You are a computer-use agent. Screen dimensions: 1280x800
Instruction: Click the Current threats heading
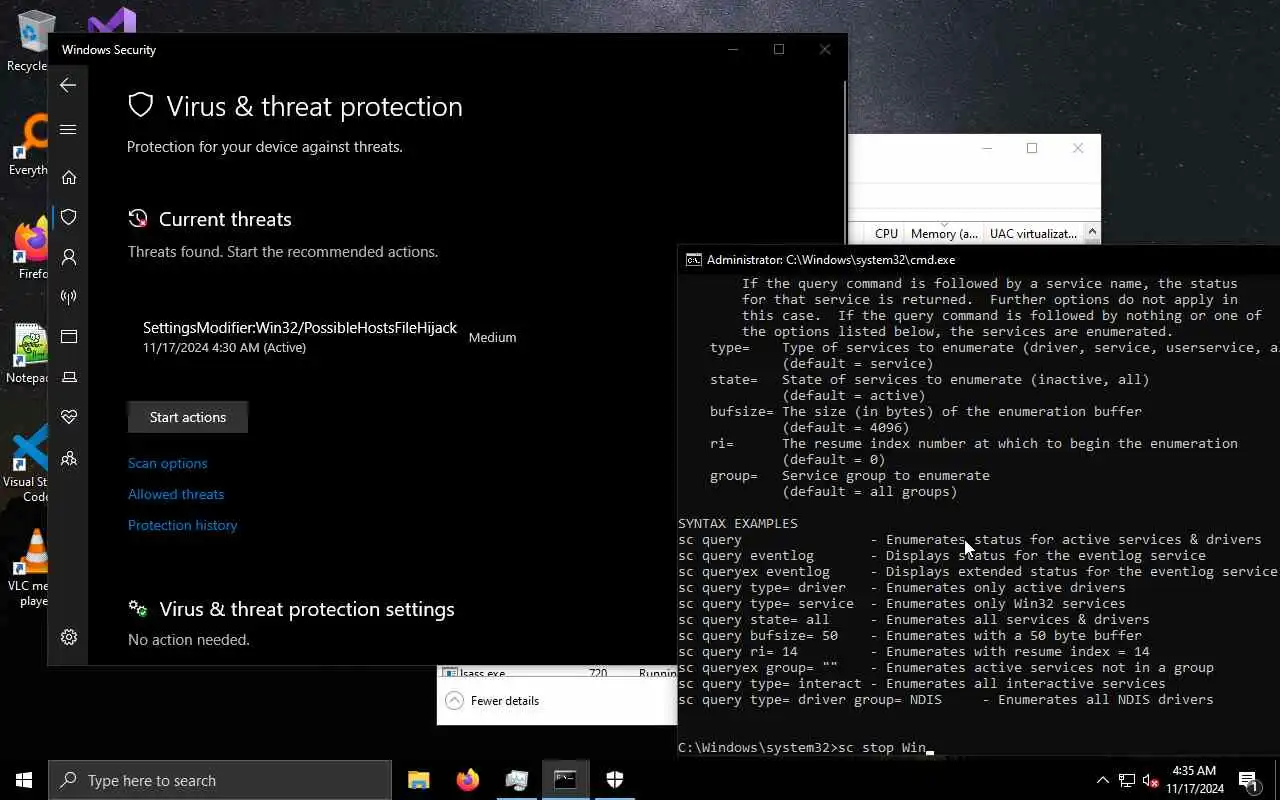[225, 219]
